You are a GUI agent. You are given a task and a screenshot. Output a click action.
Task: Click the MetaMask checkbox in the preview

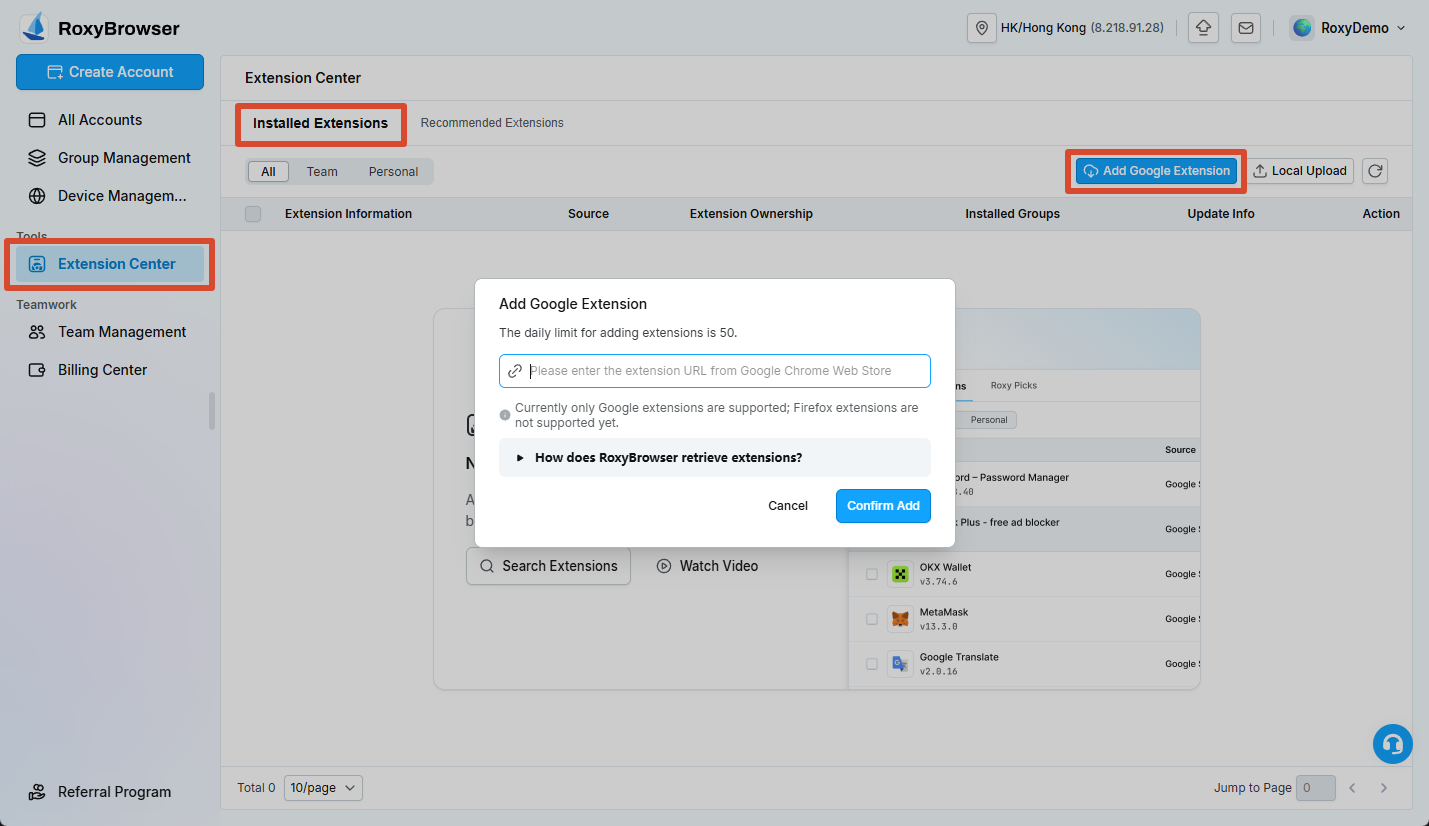(x=872, y=619)
